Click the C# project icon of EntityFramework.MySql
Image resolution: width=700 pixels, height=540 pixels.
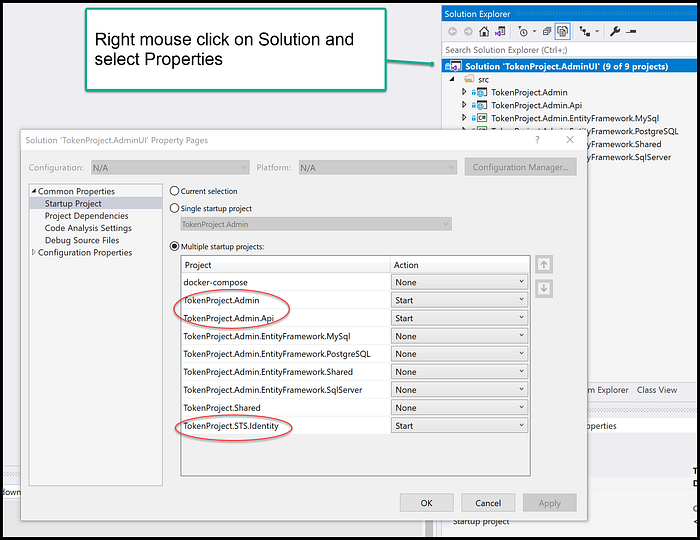point(482,118)
